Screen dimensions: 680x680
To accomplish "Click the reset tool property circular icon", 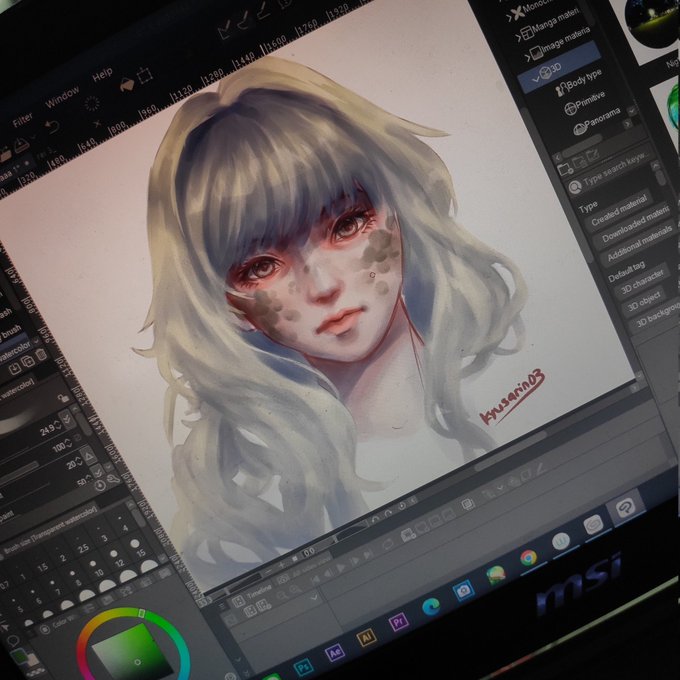I will pos(100,485).
